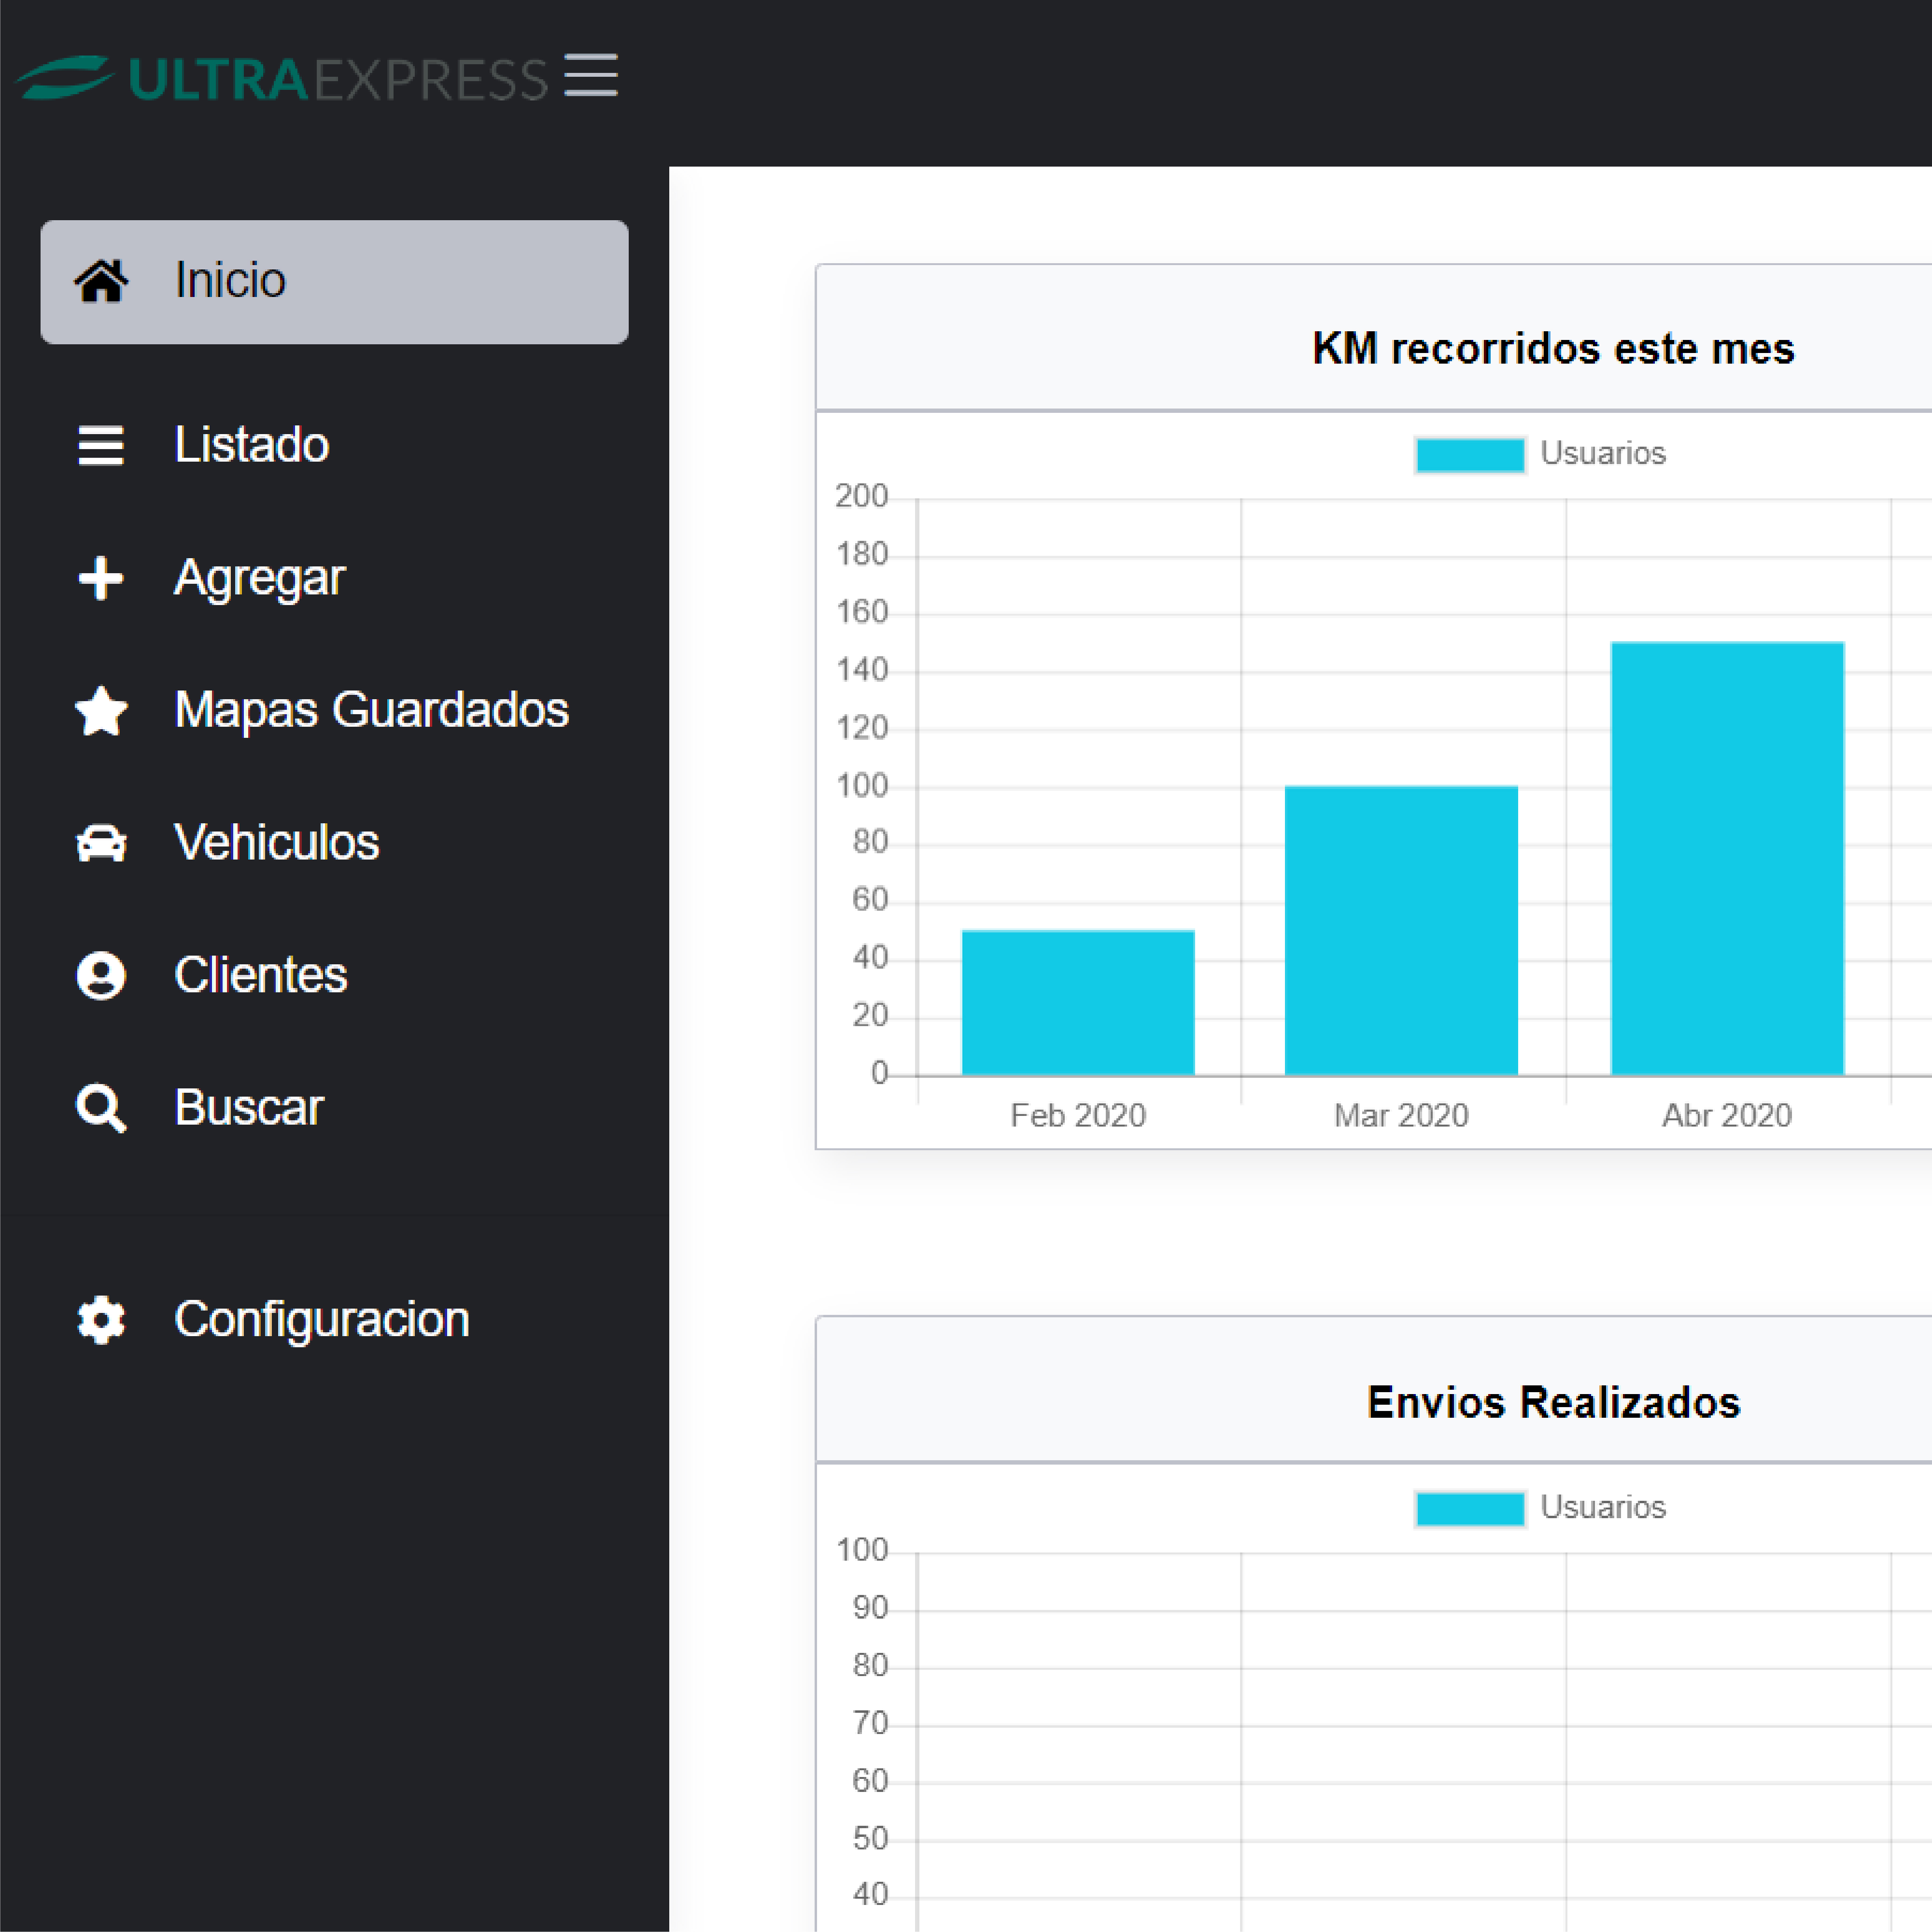Go to the Vehiculos section
This screenshot has height=1932, width=1932.
(x=276, y=842)
